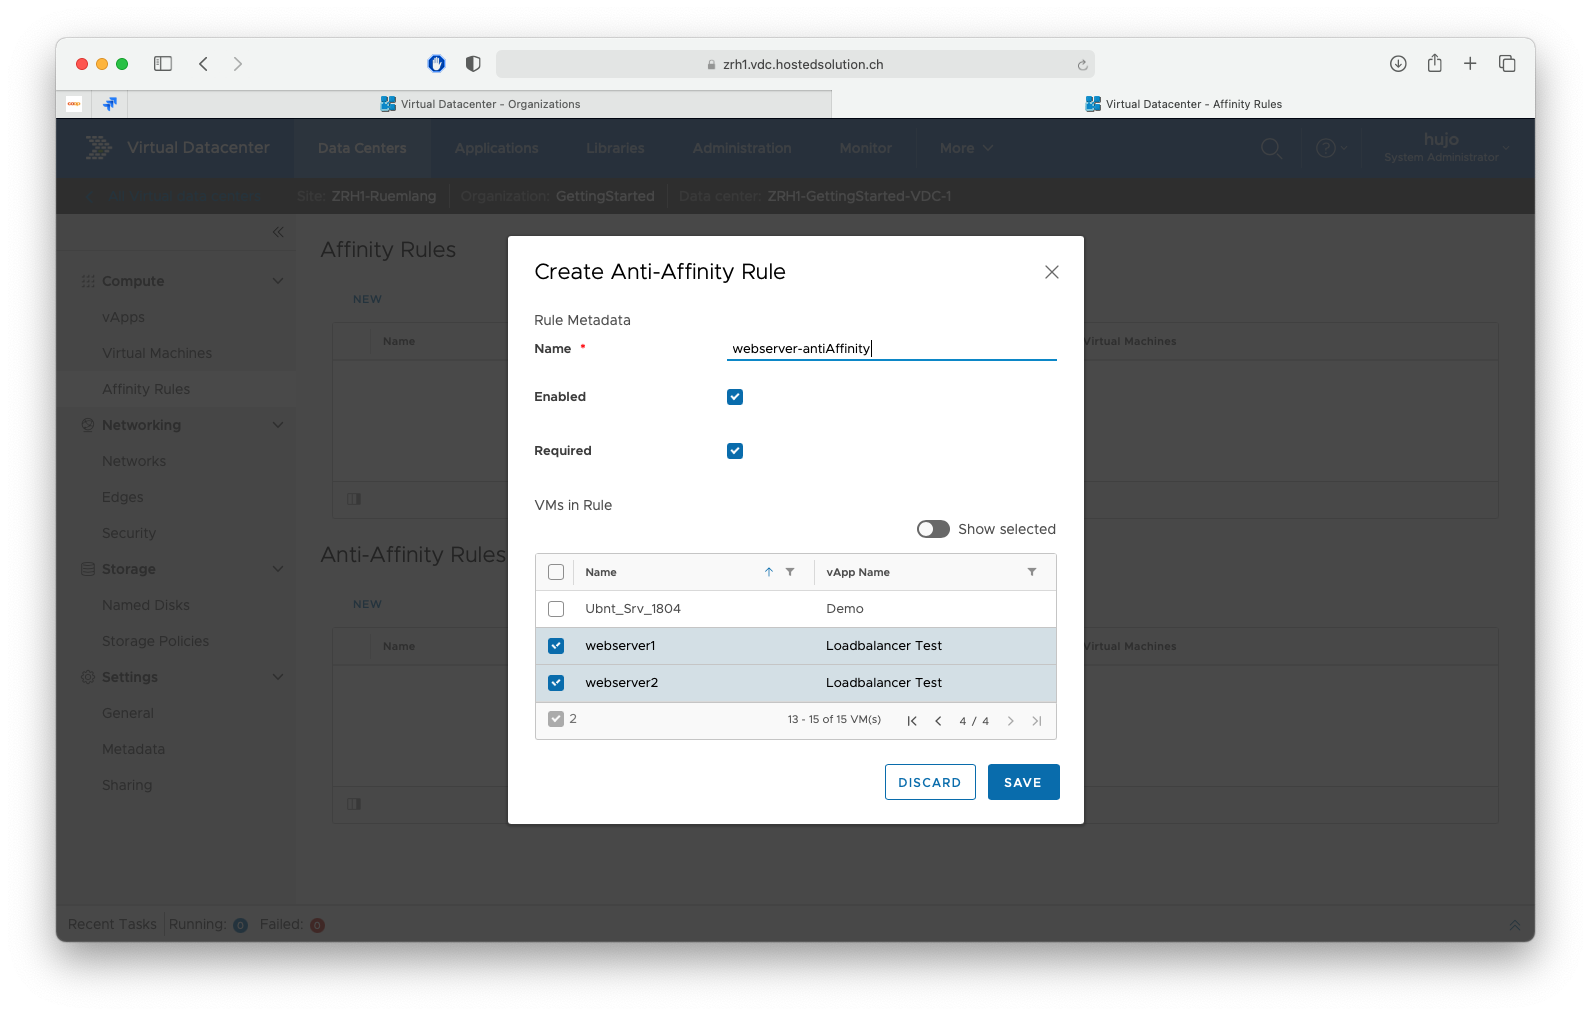Save the anti-affinity rule

click(1023, 782)
